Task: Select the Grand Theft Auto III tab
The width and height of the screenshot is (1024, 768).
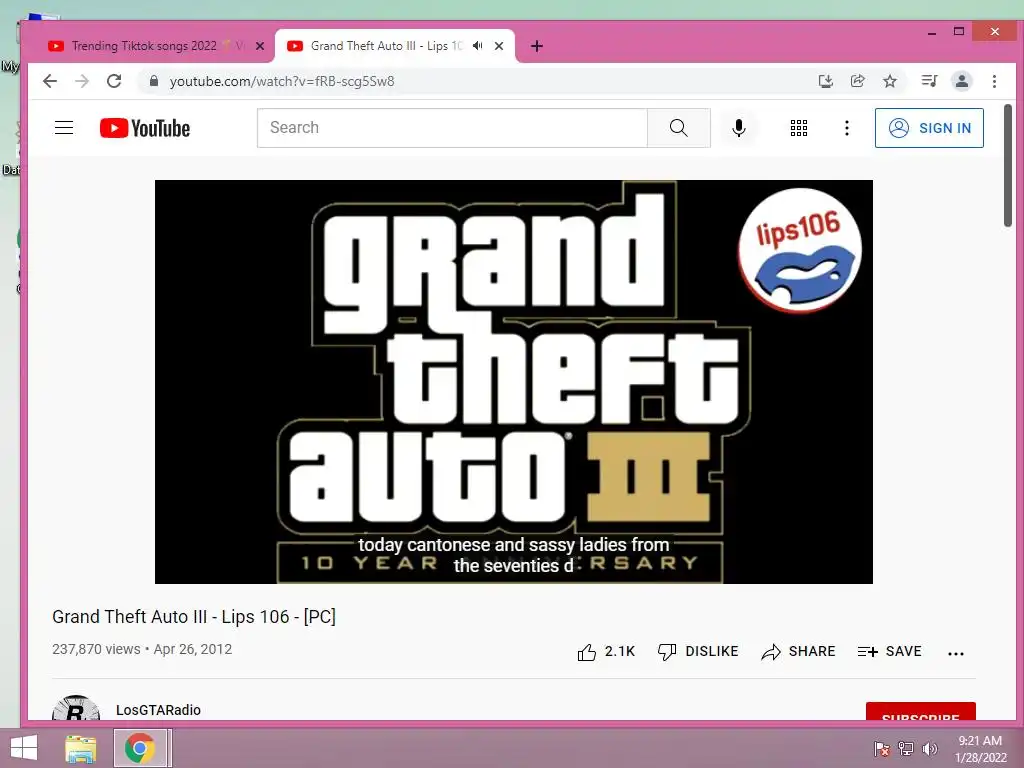Action: (x=385, y=46)
